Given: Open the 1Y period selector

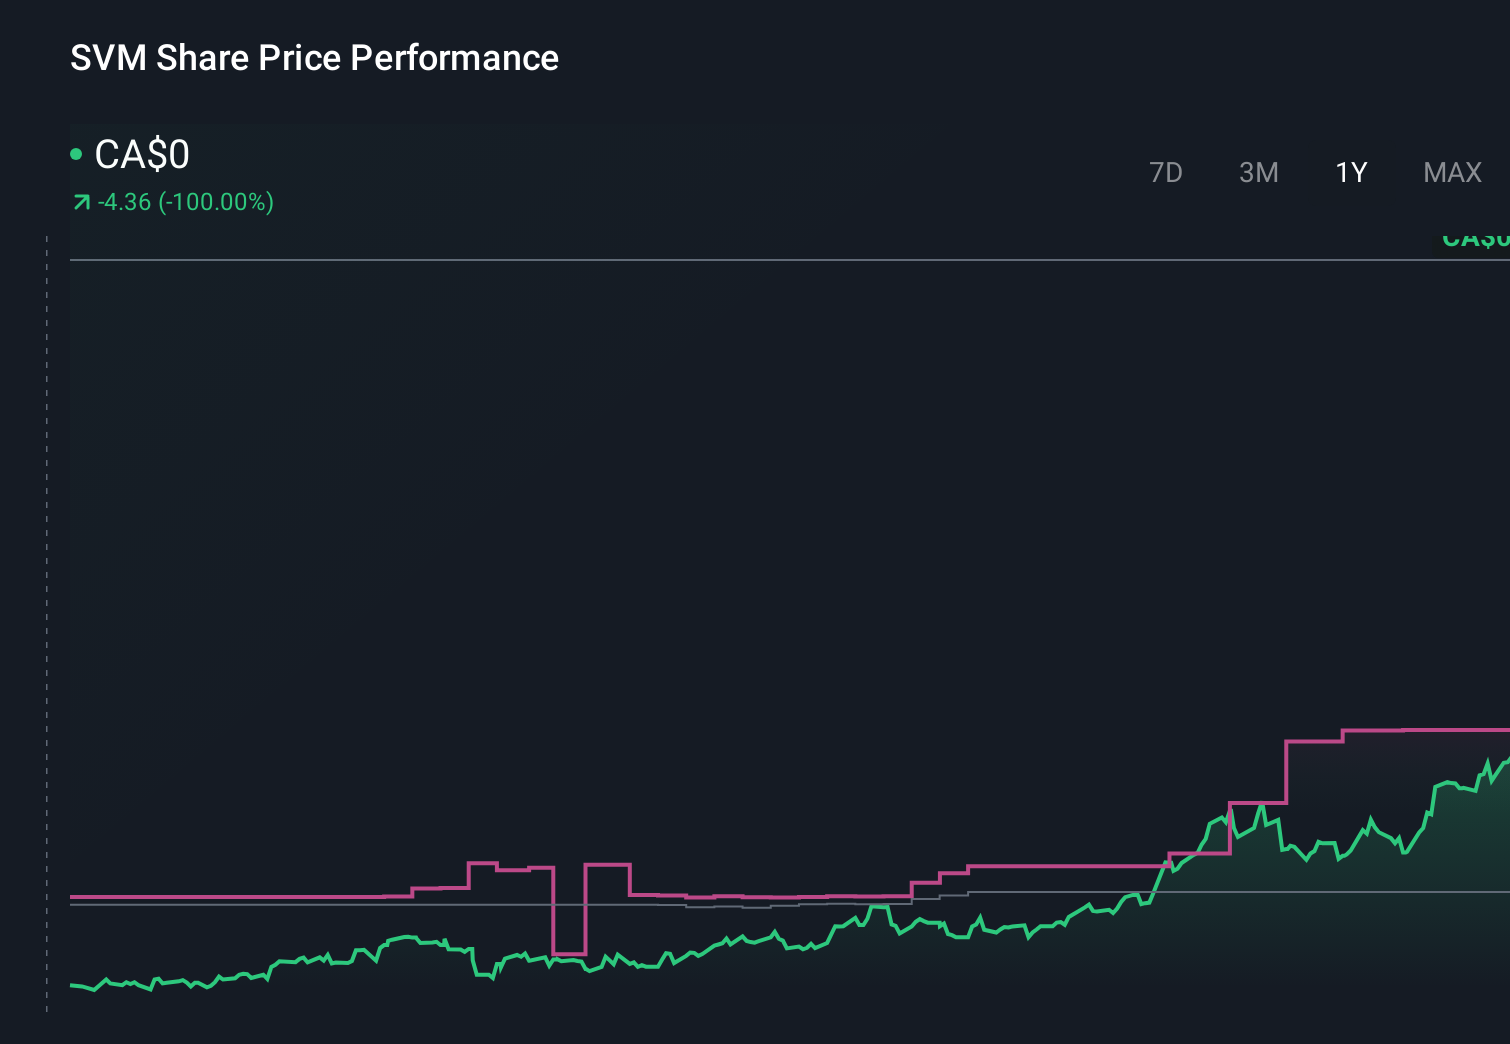Looking at the screenshot, I should tap(1351, 172).
